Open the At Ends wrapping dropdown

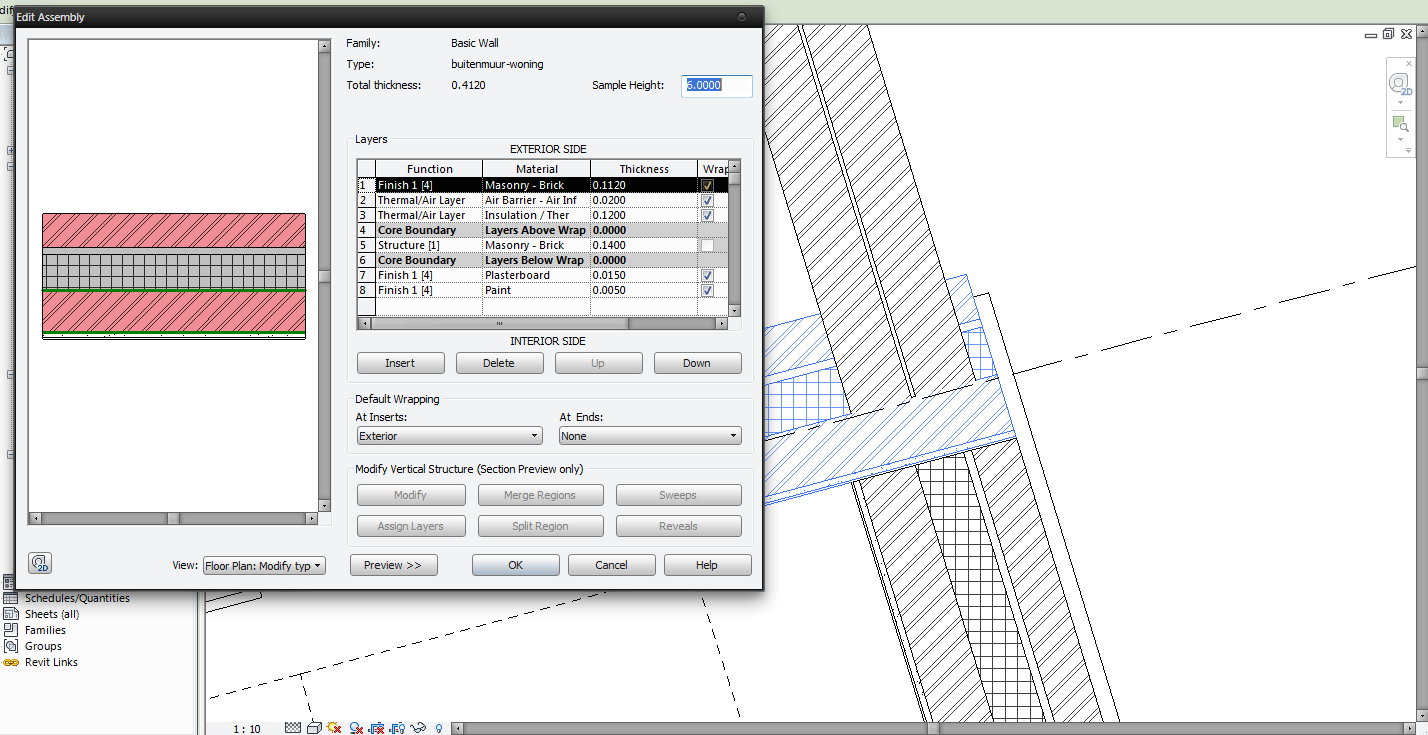click(x=650, y=436)
